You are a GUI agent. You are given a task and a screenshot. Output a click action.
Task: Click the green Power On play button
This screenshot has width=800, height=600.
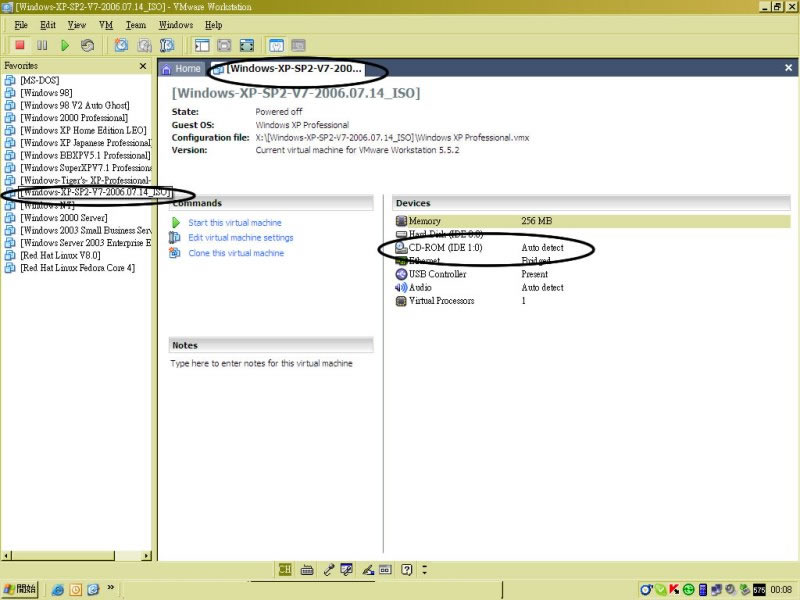pos(65,45)
